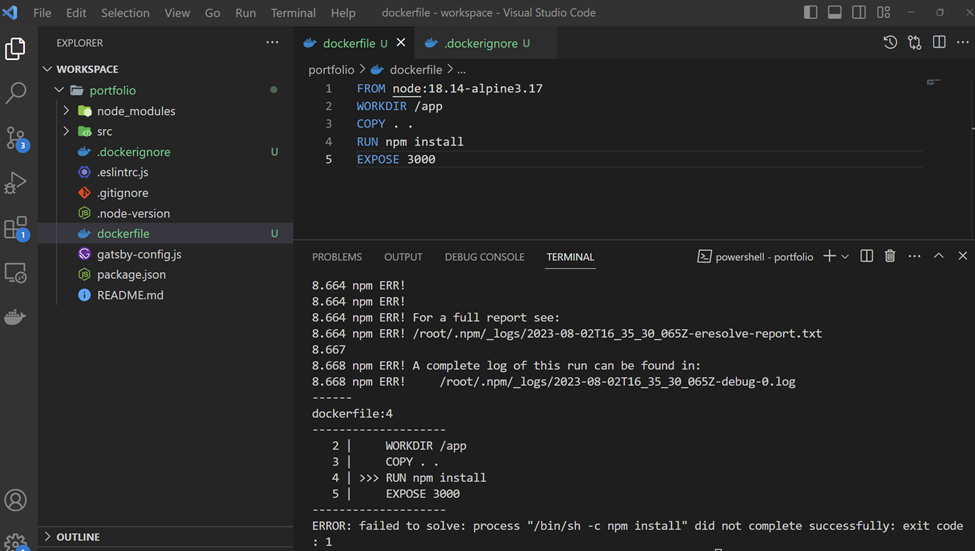Open the Manage gear icon

16,542
